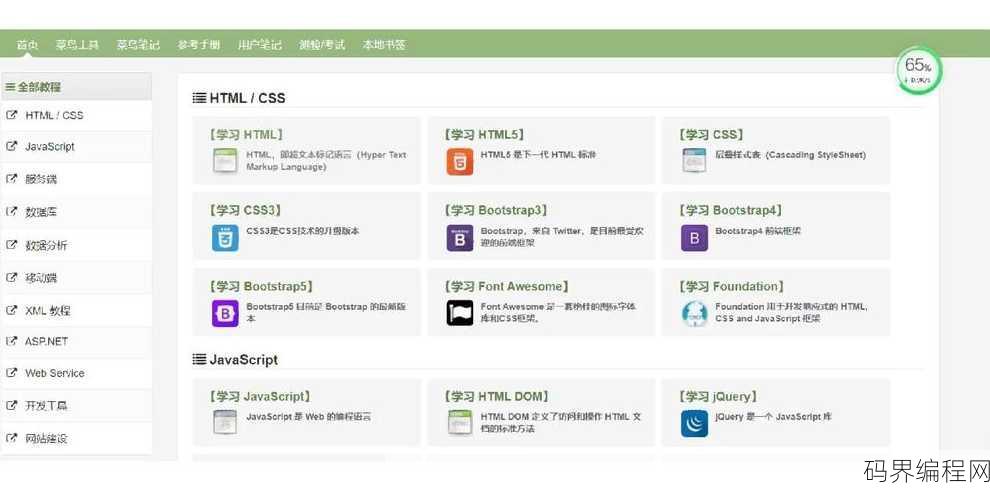This screenshot has width=990, height=490.
Task: Open the 【学习 CSS3】 tutorial link
Action: click(x=245, y=210)
